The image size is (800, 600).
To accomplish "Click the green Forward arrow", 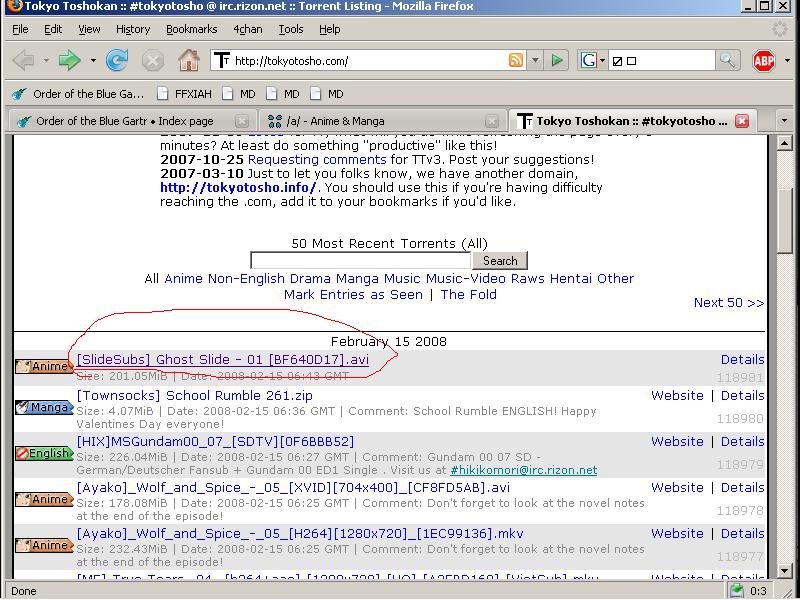I will [x=70, y=61].
